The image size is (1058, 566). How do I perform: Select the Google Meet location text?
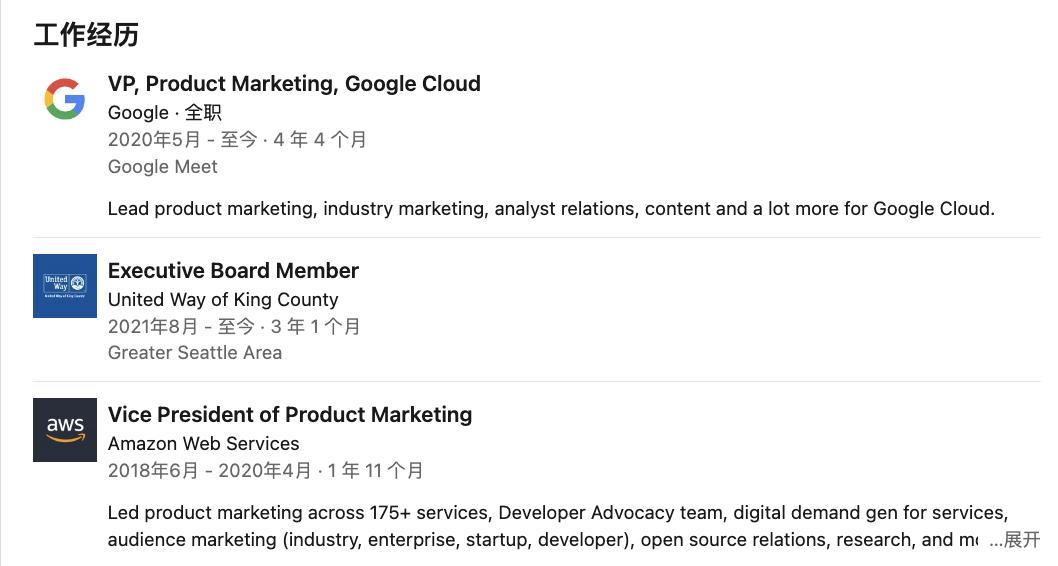pos(163,167)
